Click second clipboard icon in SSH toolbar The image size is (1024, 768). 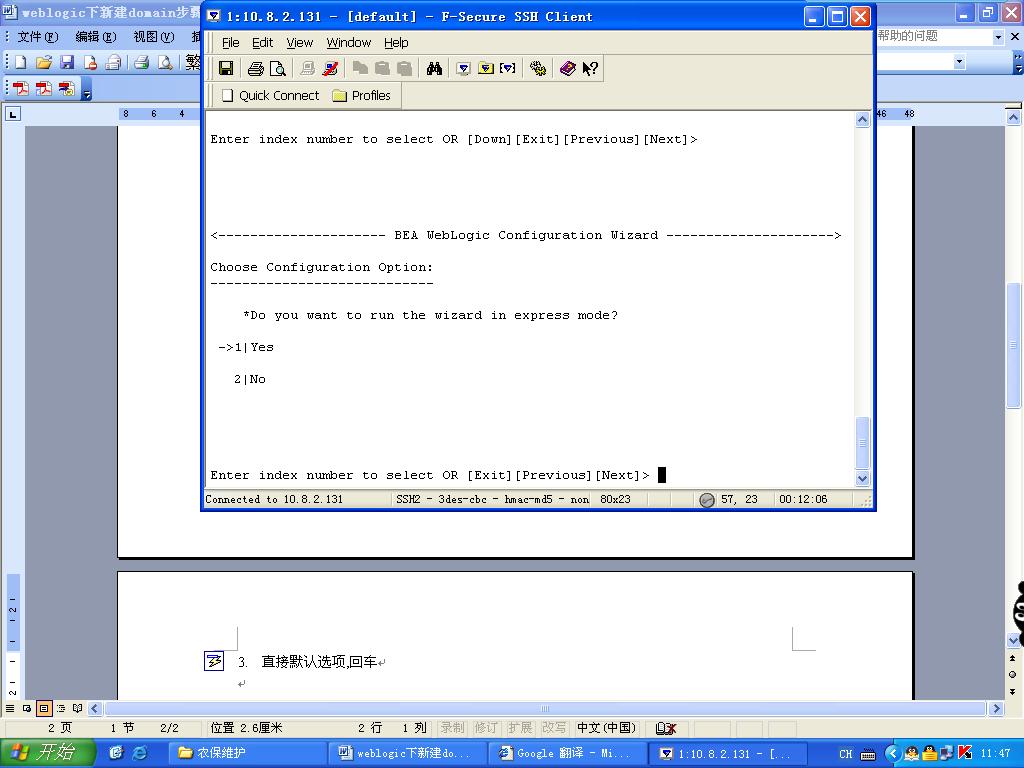(x=404, y=69)
